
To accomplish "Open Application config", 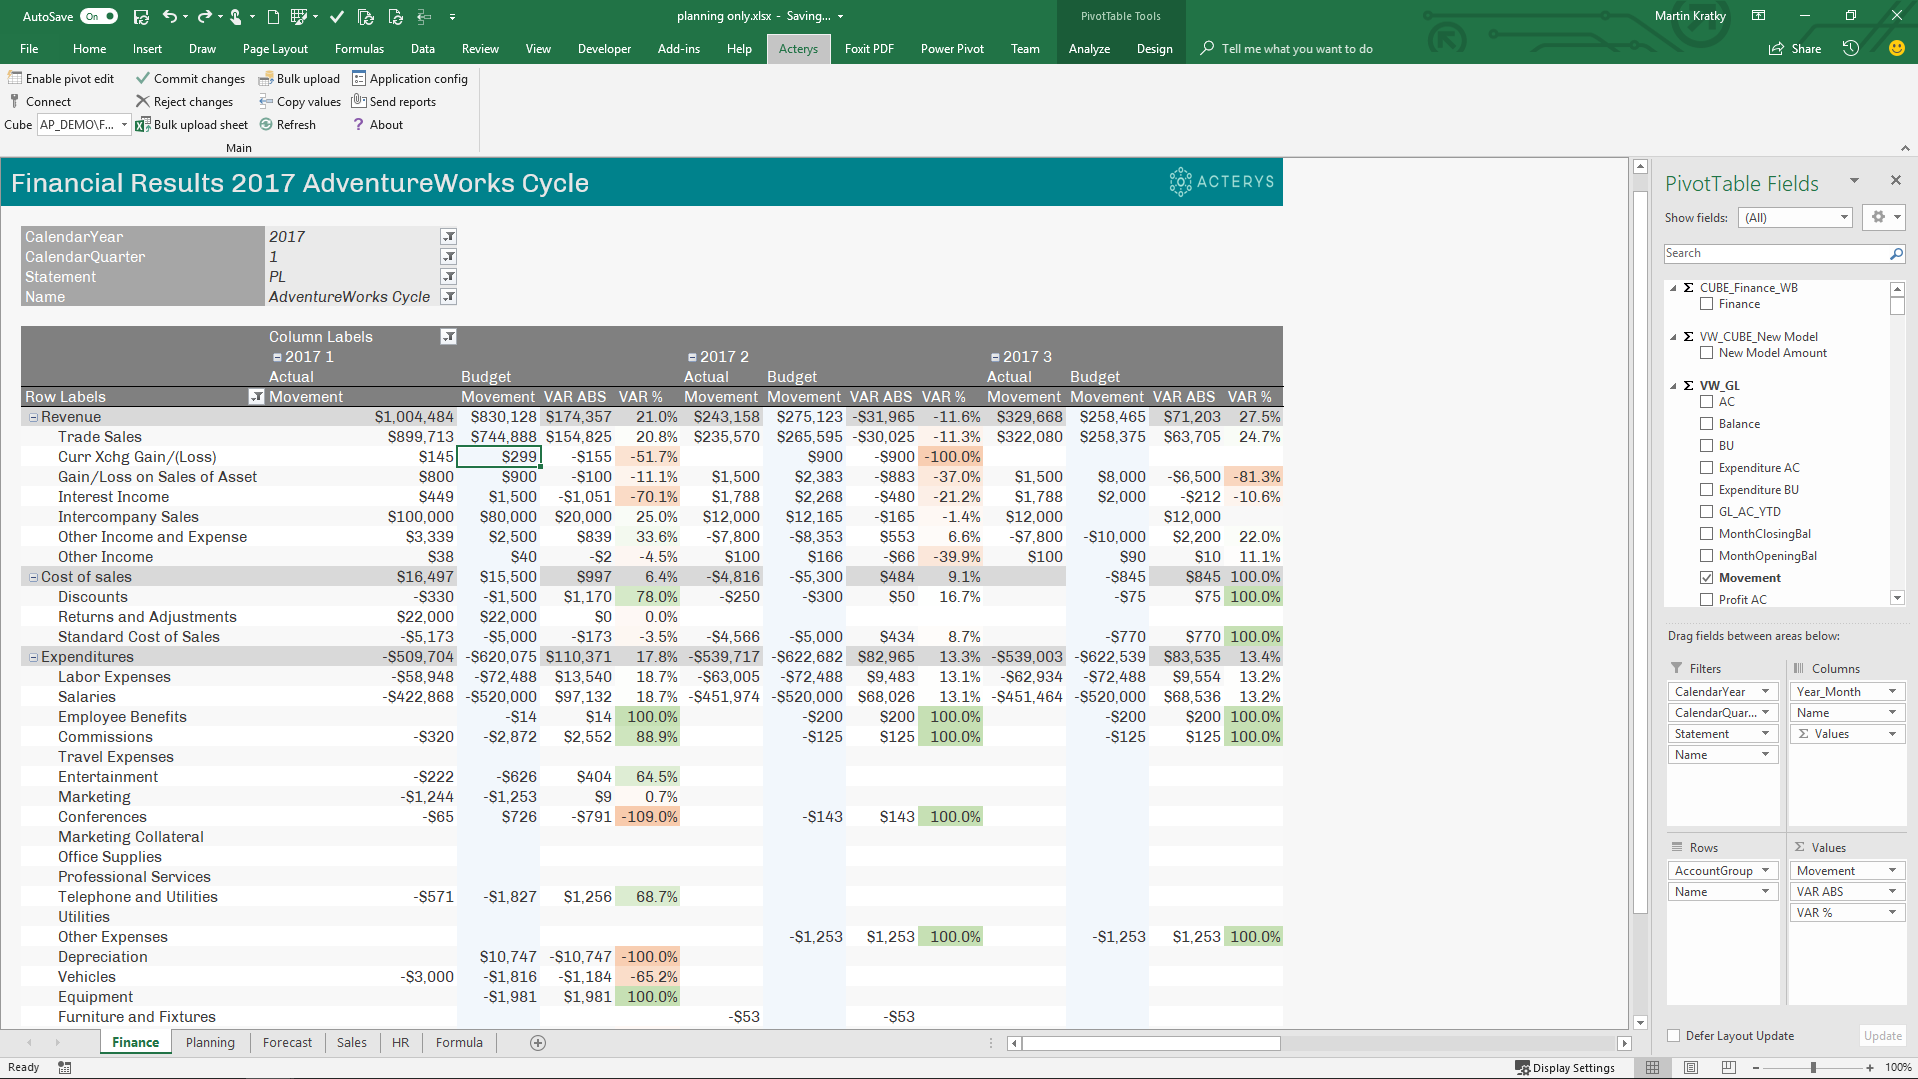I will tap(410, 78).
